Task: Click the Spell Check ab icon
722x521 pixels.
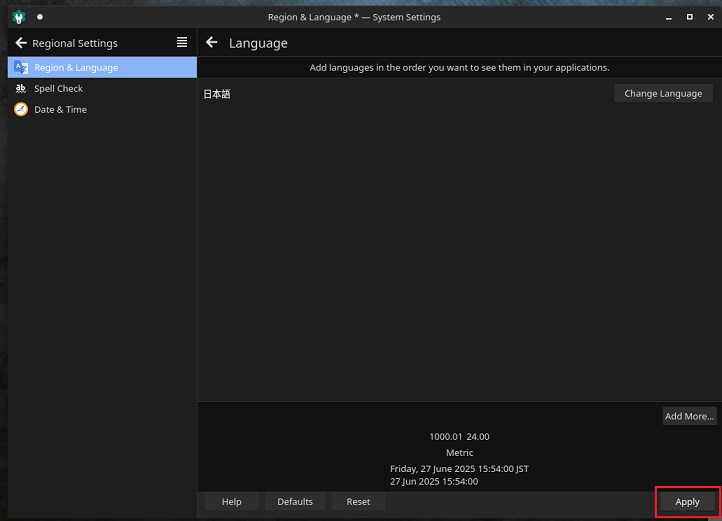Action: click(21, 88)
